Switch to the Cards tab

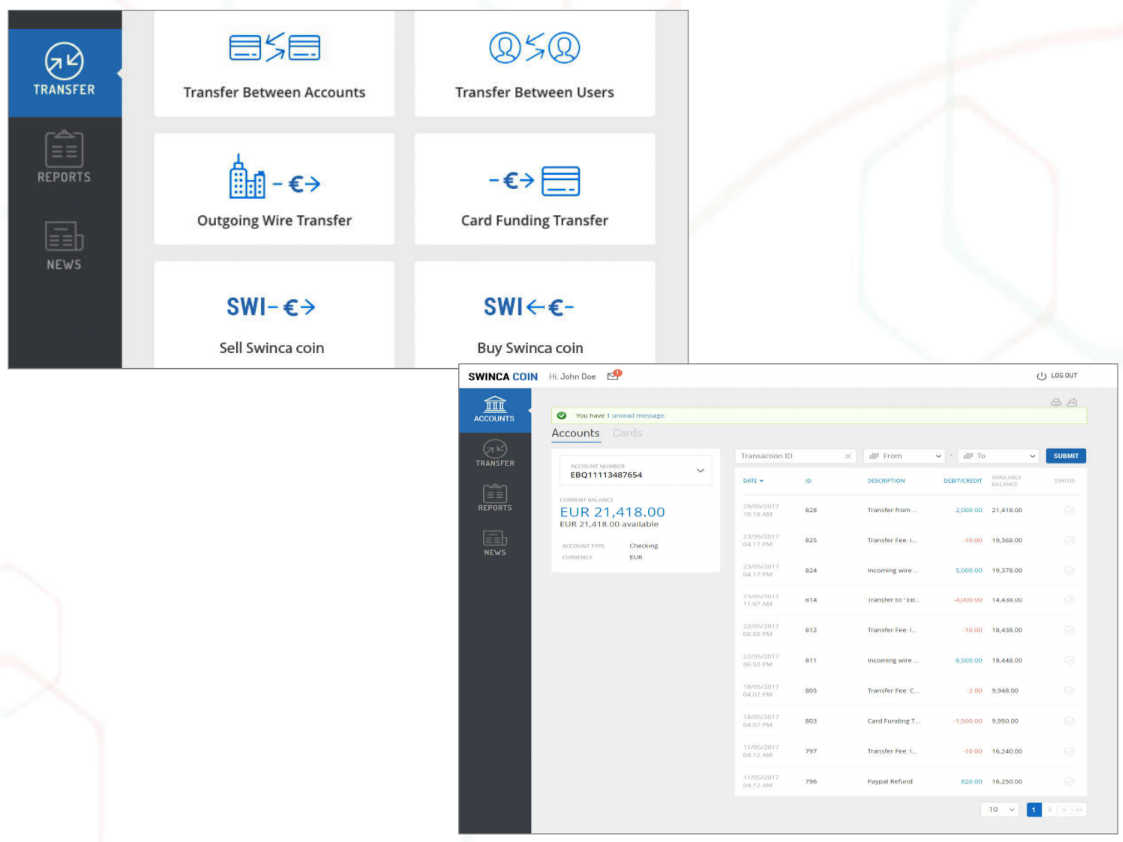[627, 433]
